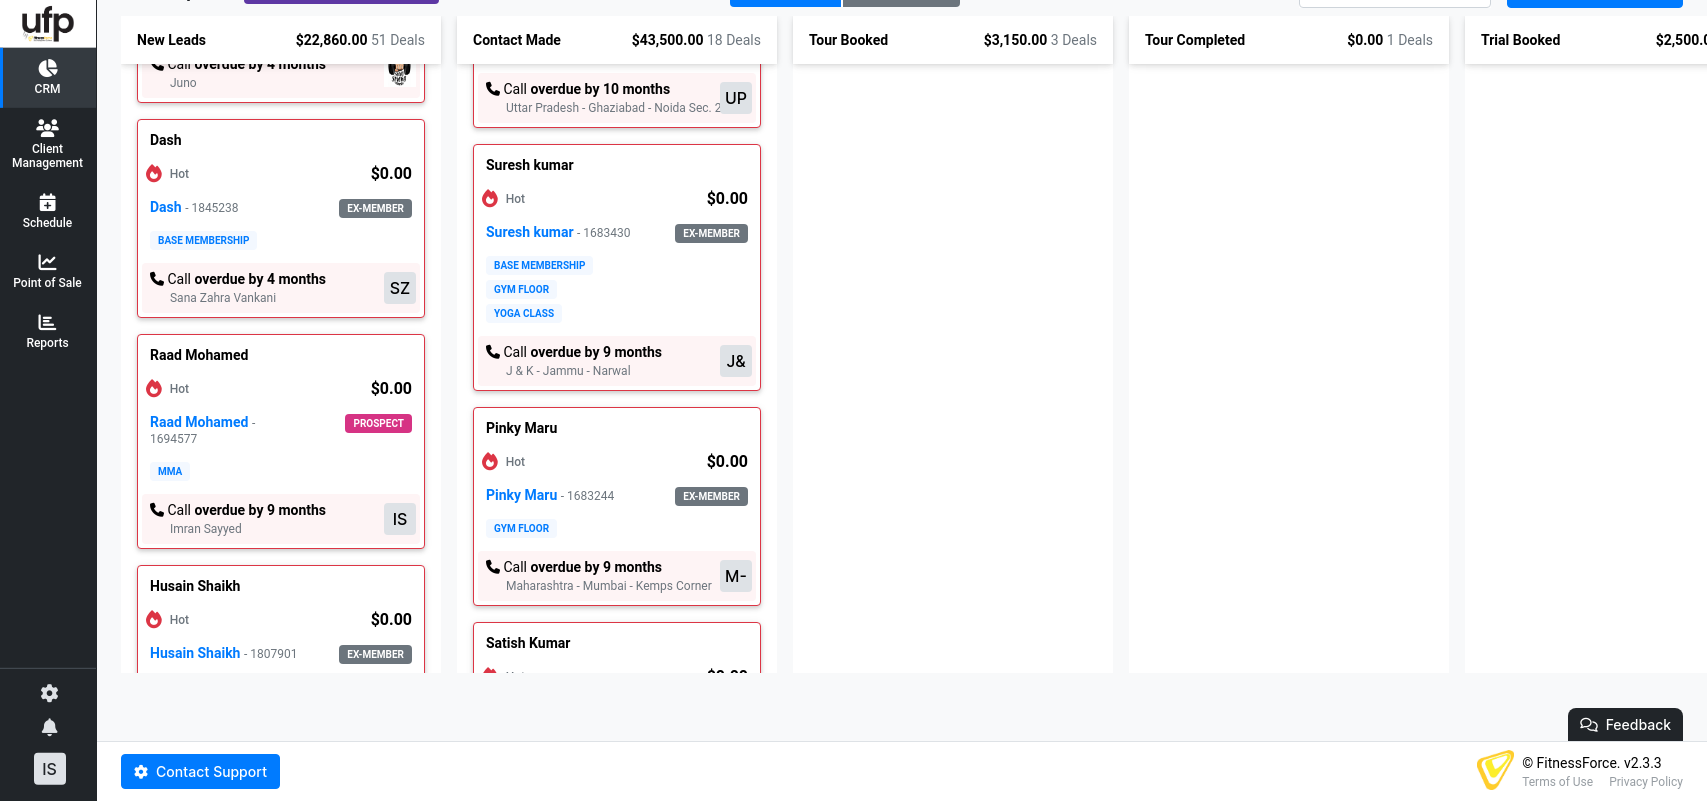
Task: Click the Contact Support button
Action: click(200, 772)
